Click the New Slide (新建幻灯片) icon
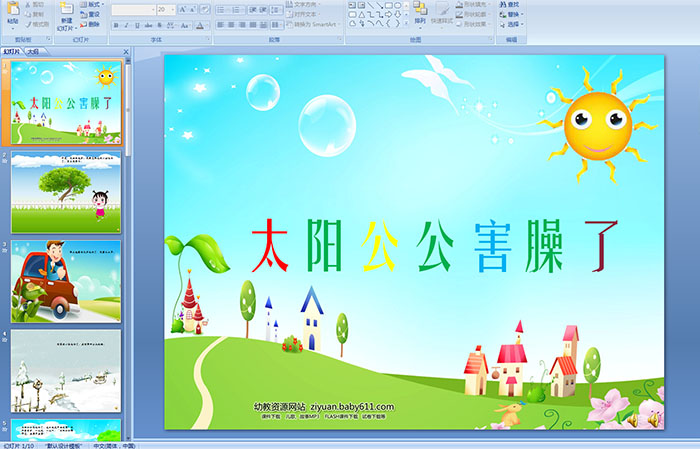The height and width of the screenshot is (449, 700). click(x=66, y=10)
